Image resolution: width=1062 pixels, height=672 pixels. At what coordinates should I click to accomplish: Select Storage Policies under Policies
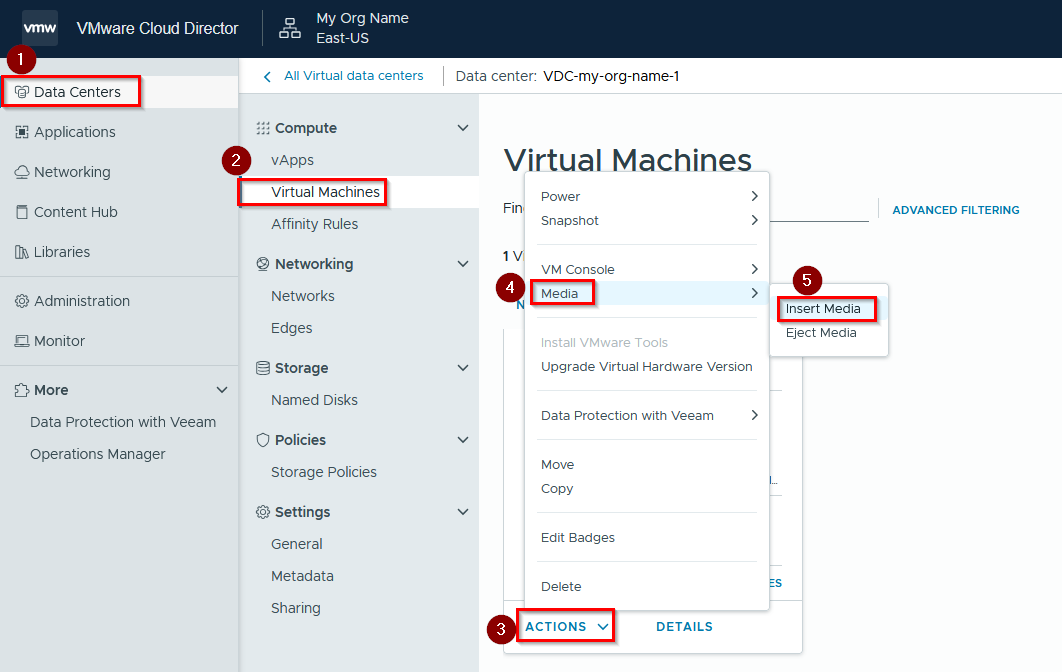click(x=324, y=472)
